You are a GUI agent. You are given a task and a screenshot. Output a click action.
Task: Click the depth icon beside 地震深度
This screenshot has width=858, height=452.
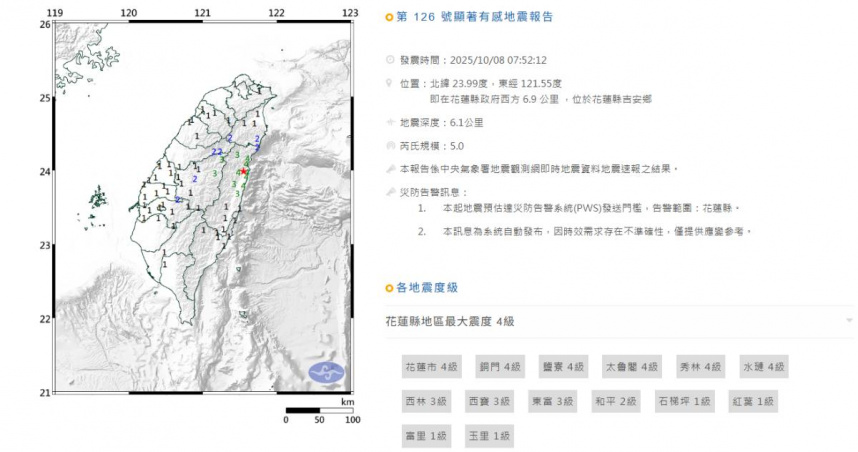(390, 122)
